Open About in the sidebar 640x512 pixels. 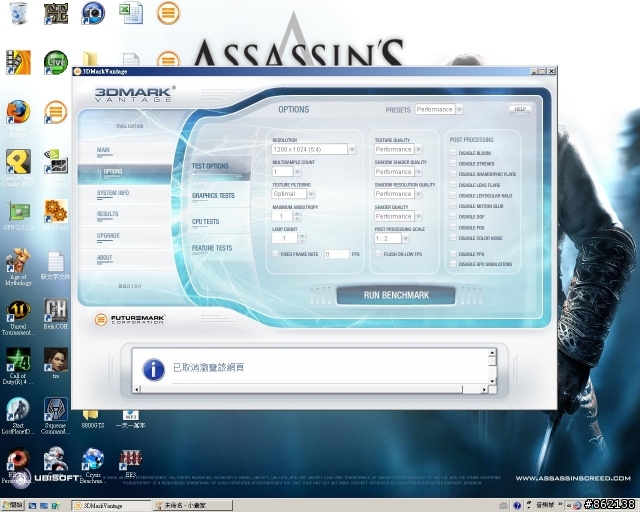point(104,258)
